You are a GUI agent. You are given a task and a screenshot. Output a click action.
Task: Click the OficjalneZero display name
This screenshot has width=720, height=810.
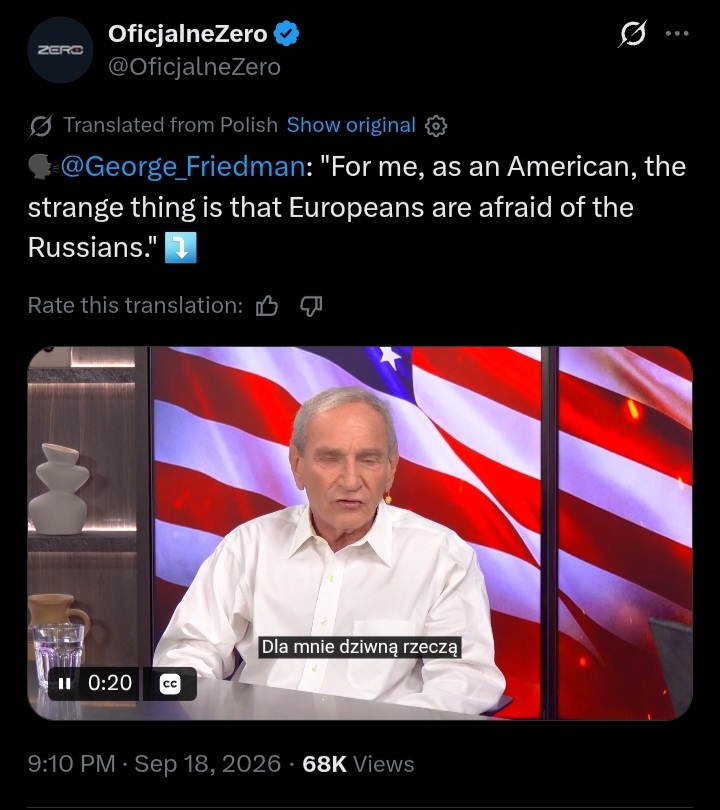187,34
